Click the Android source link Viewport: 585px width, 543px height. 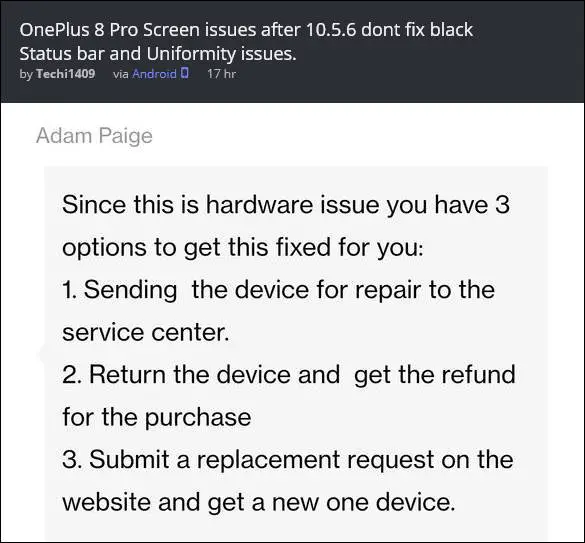click(154, 74)
